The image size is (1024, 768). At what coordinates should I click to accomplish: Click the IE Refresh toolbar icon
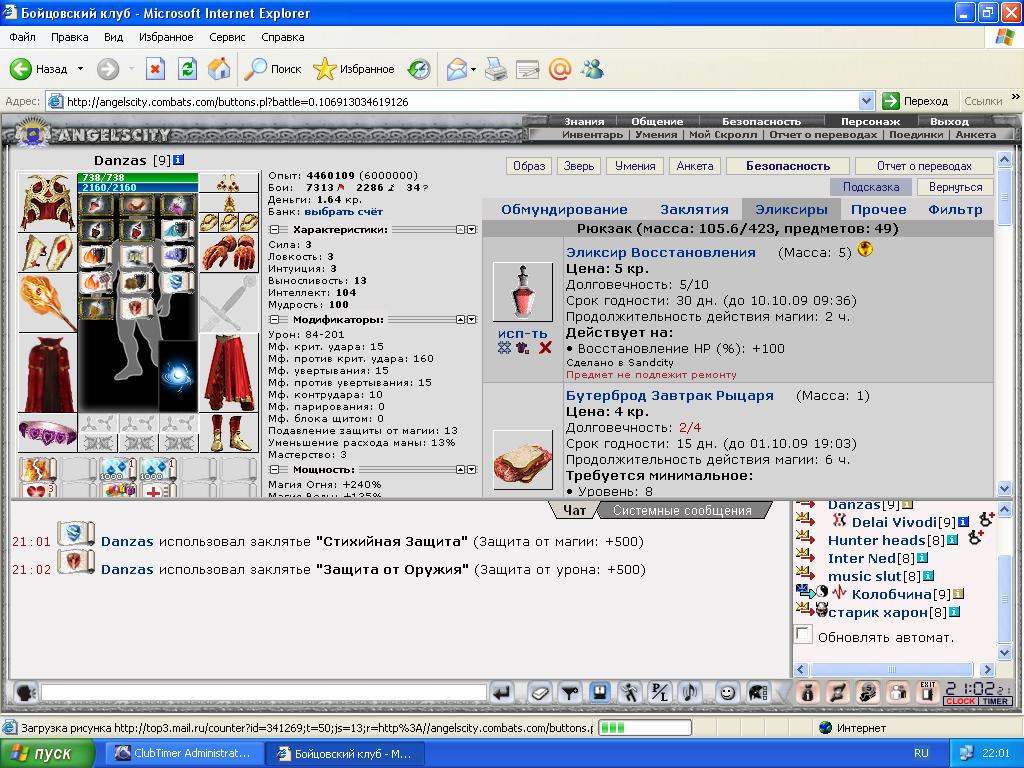(x=187, y=69)
